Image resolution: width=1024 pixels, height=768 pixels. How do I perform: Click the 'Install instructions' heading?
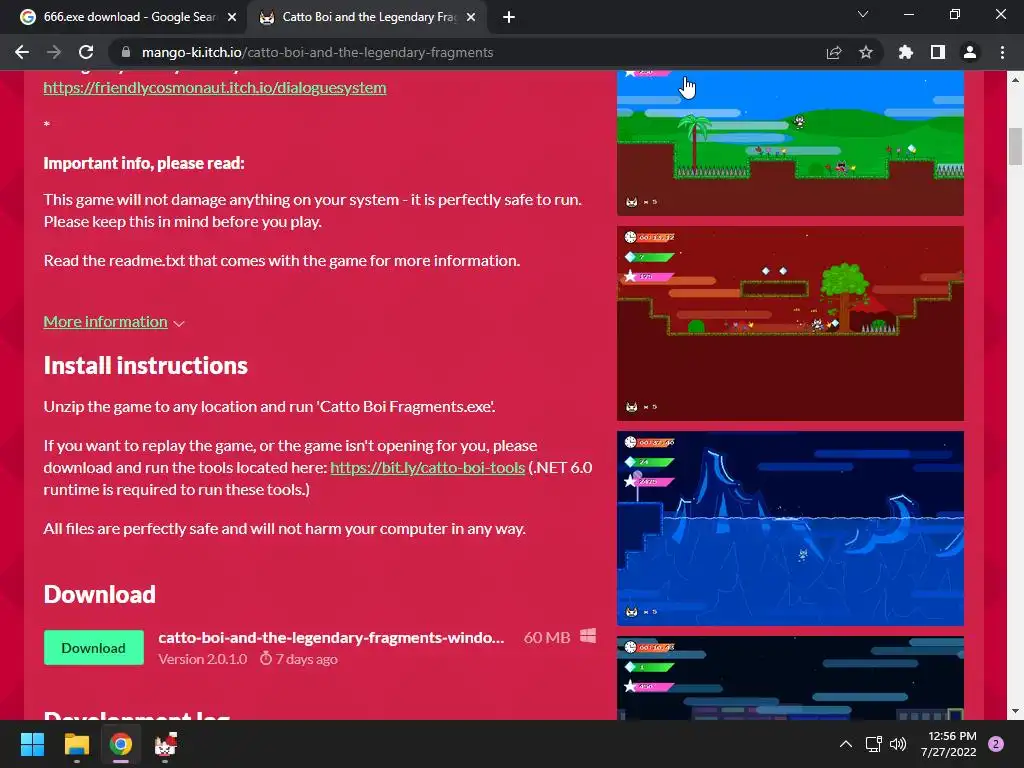(x=146, y=366)
